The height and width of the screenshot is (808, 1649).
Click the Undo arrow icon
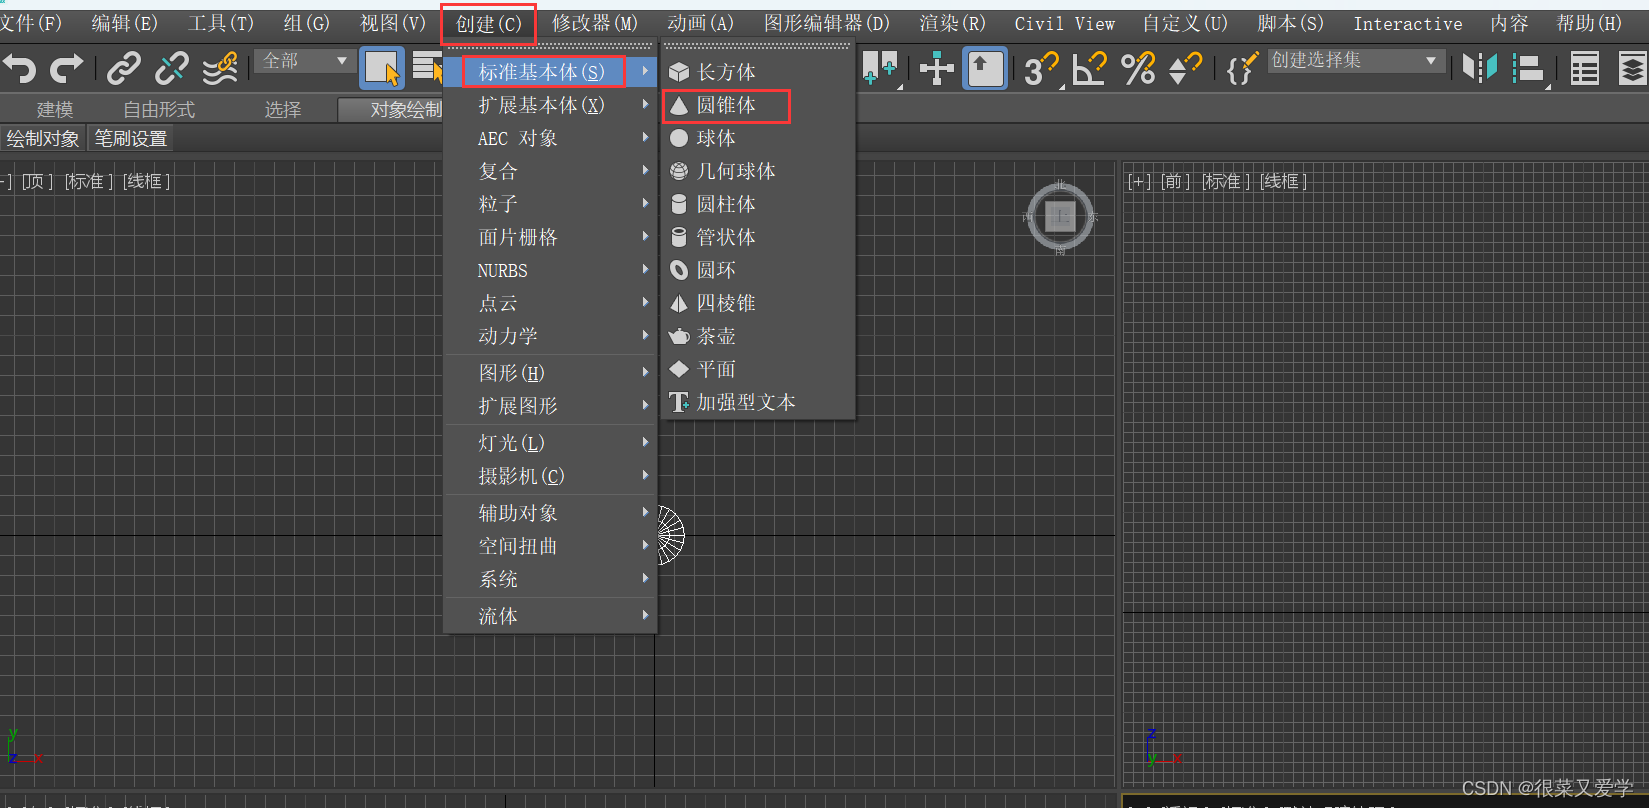(19, 68)
